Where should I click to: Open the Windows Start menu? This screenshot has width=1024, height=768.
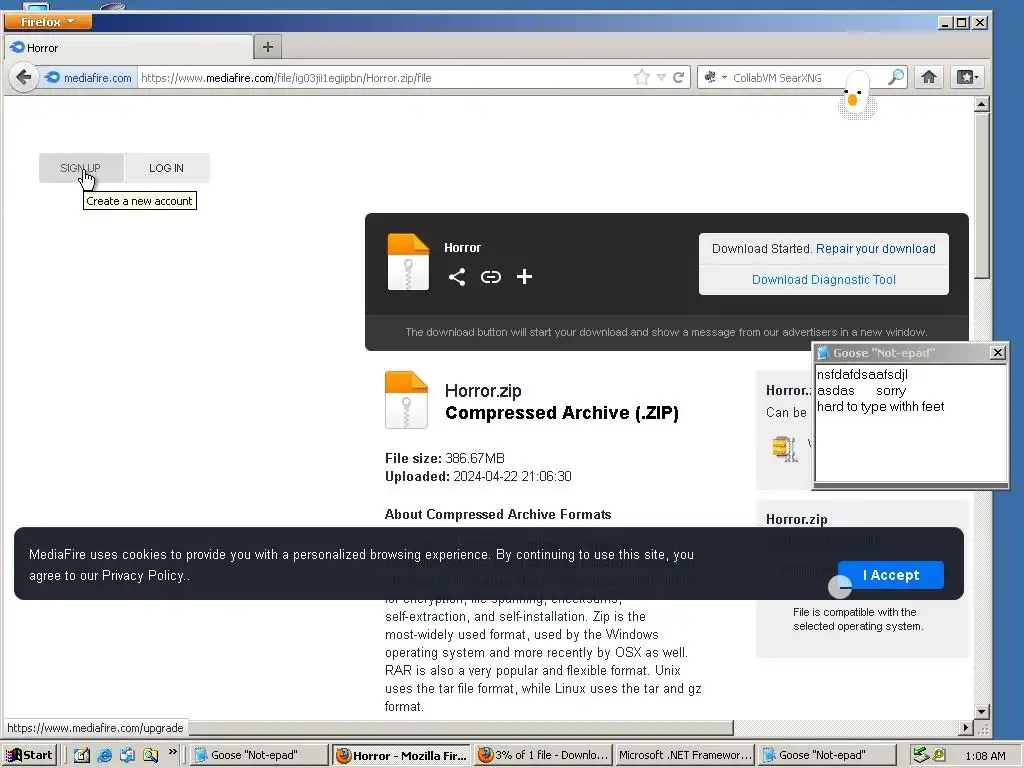tap(29, 755)
